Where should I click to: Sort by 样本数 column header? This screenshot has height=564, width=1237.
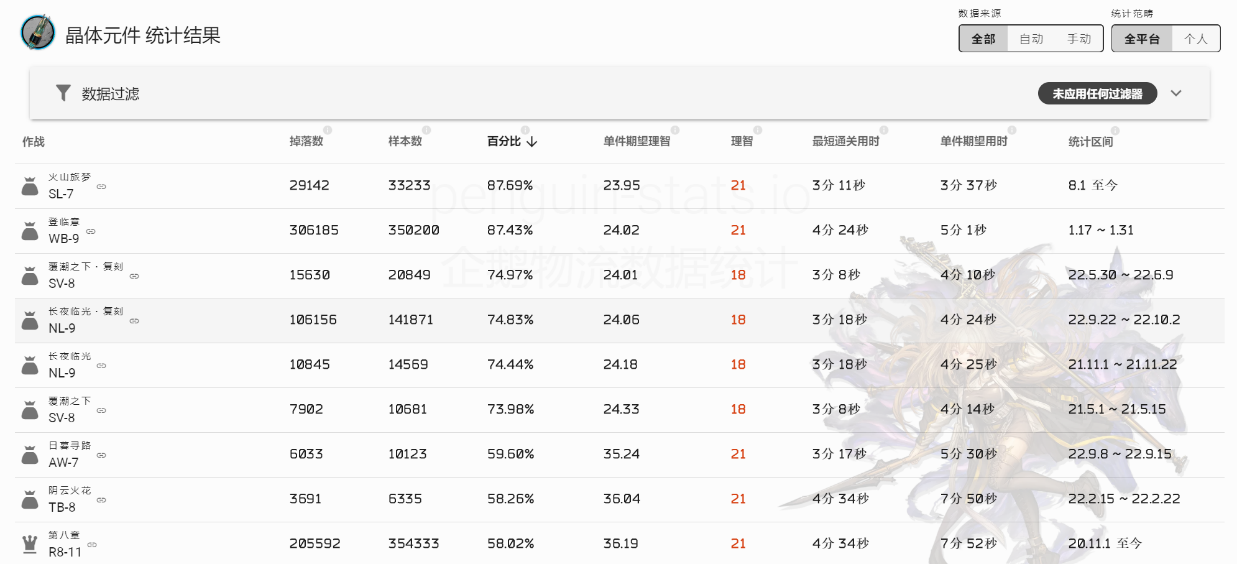(405, 142)
